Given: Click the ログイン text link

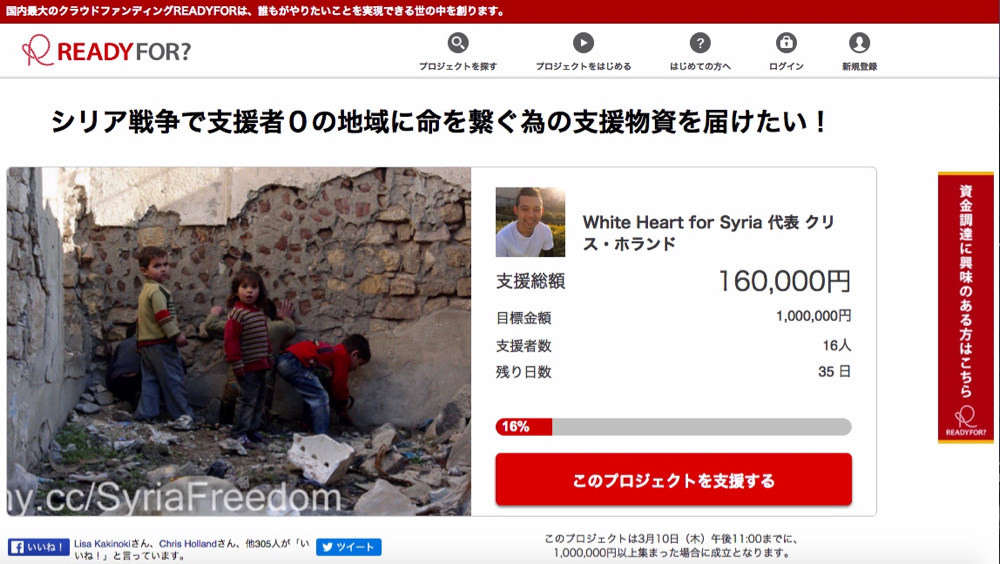Looking at the screenshot, I should point(786,66).
